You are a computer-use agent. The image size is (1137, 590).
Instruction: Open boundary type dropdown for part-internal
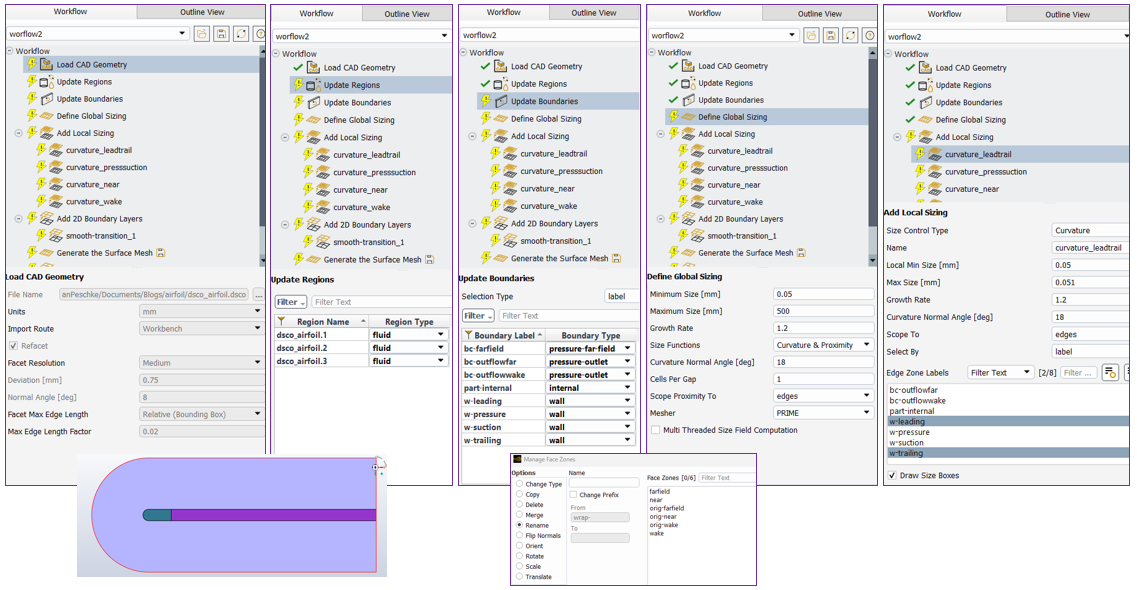(590, 388)
